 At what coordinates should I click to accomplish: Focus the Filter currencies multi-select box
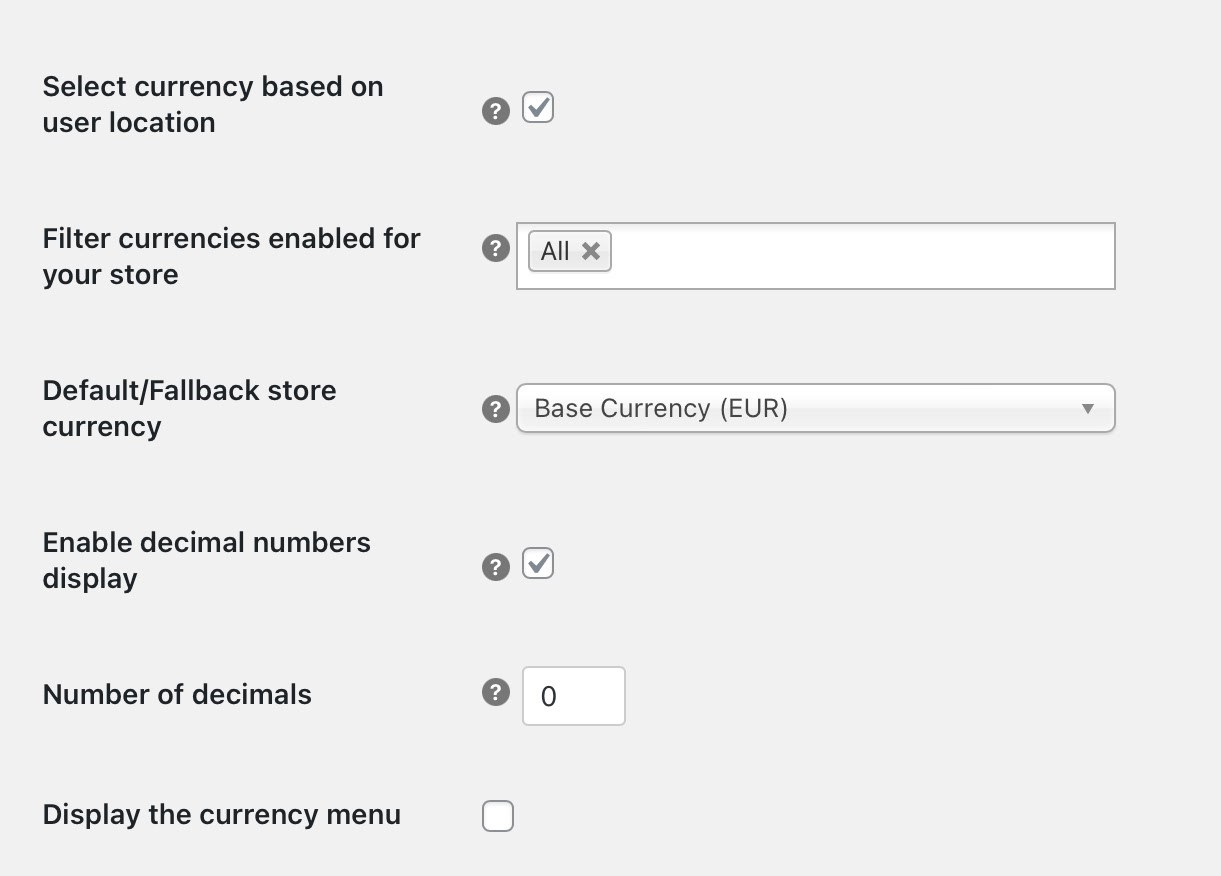coord(816,256)
